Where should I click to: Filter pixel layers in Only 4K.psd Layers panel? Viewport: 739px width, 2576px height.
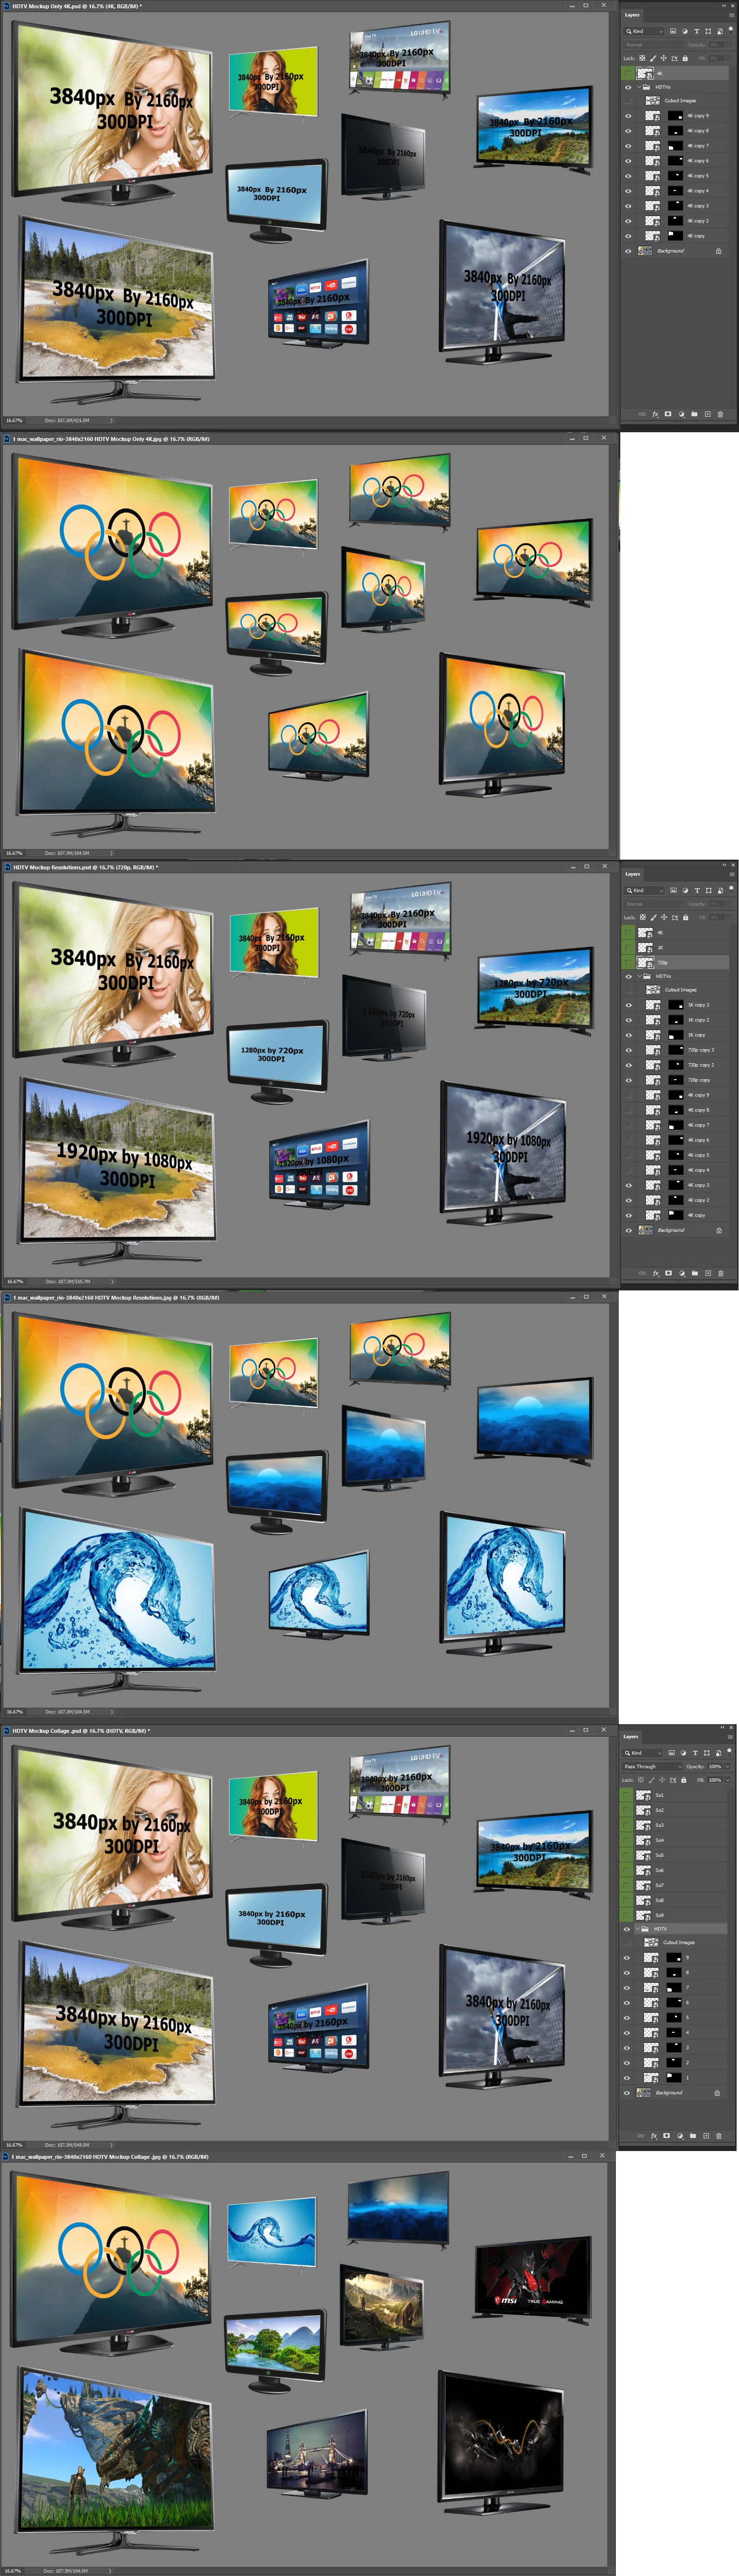673,31
